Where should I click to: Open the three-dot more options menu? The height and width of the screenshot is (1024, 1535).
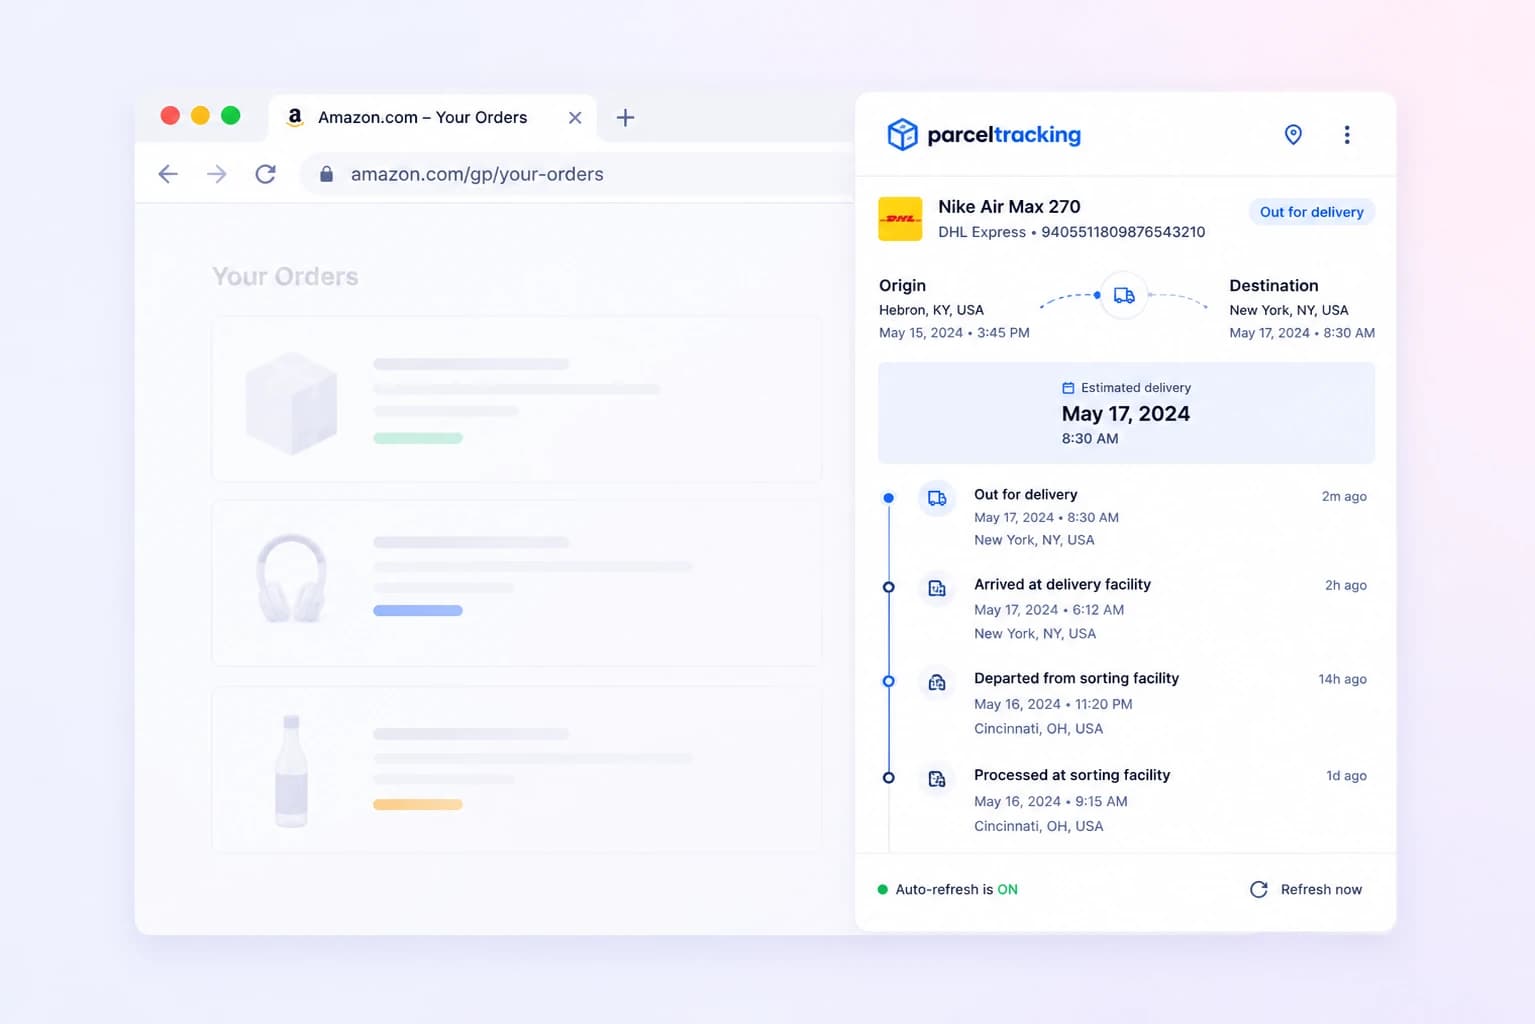(1347, 134)
